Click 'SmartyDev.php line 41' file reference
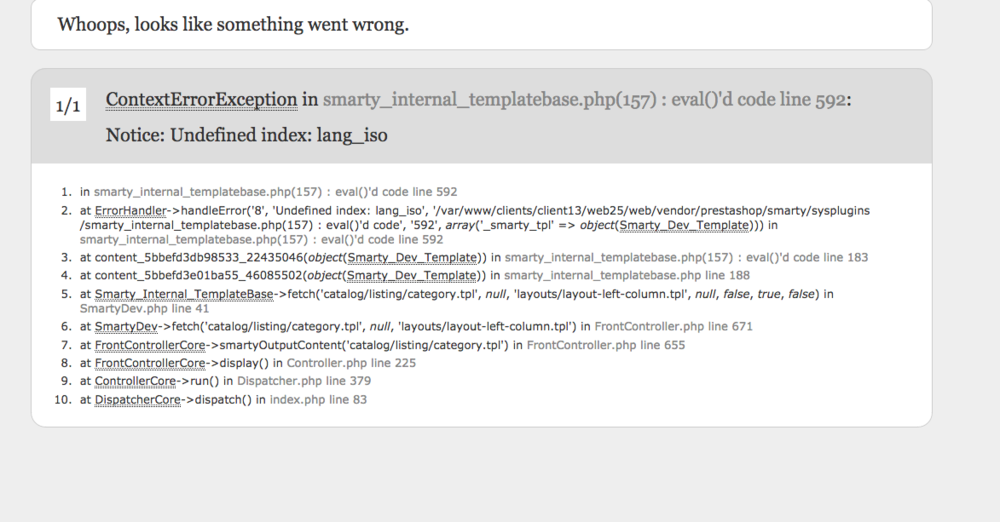 pyautogui.click(x=144, y=308)
